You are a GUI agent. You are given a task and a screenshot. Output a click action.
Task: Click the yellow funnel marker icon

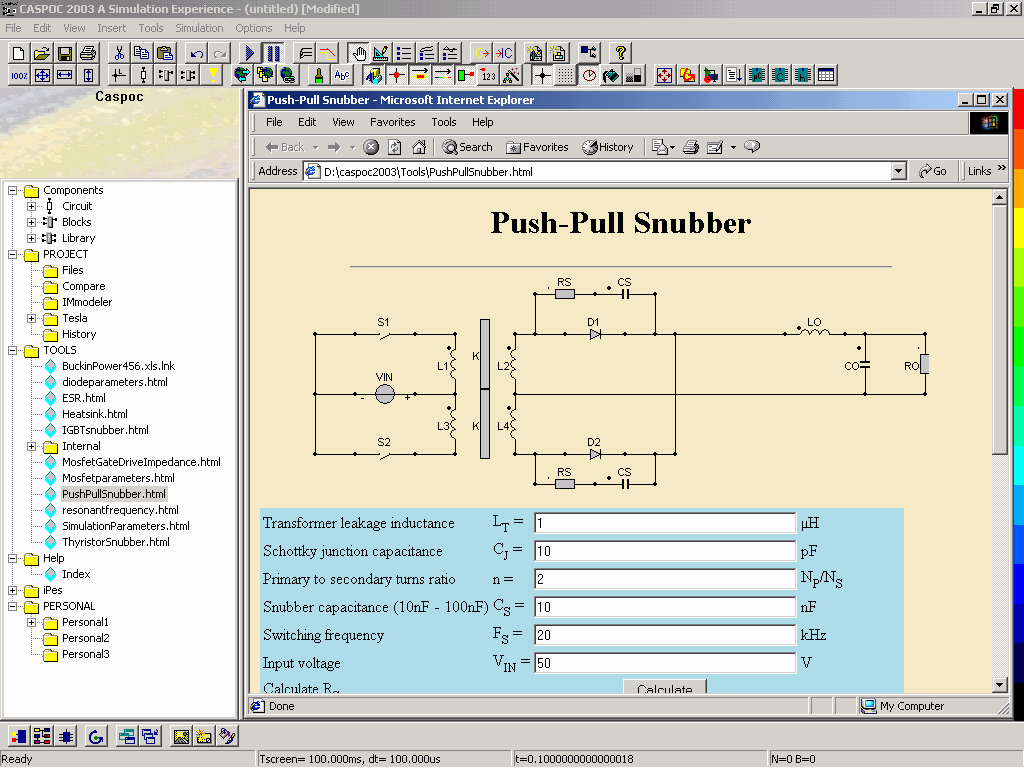click(x=213, y=75)
